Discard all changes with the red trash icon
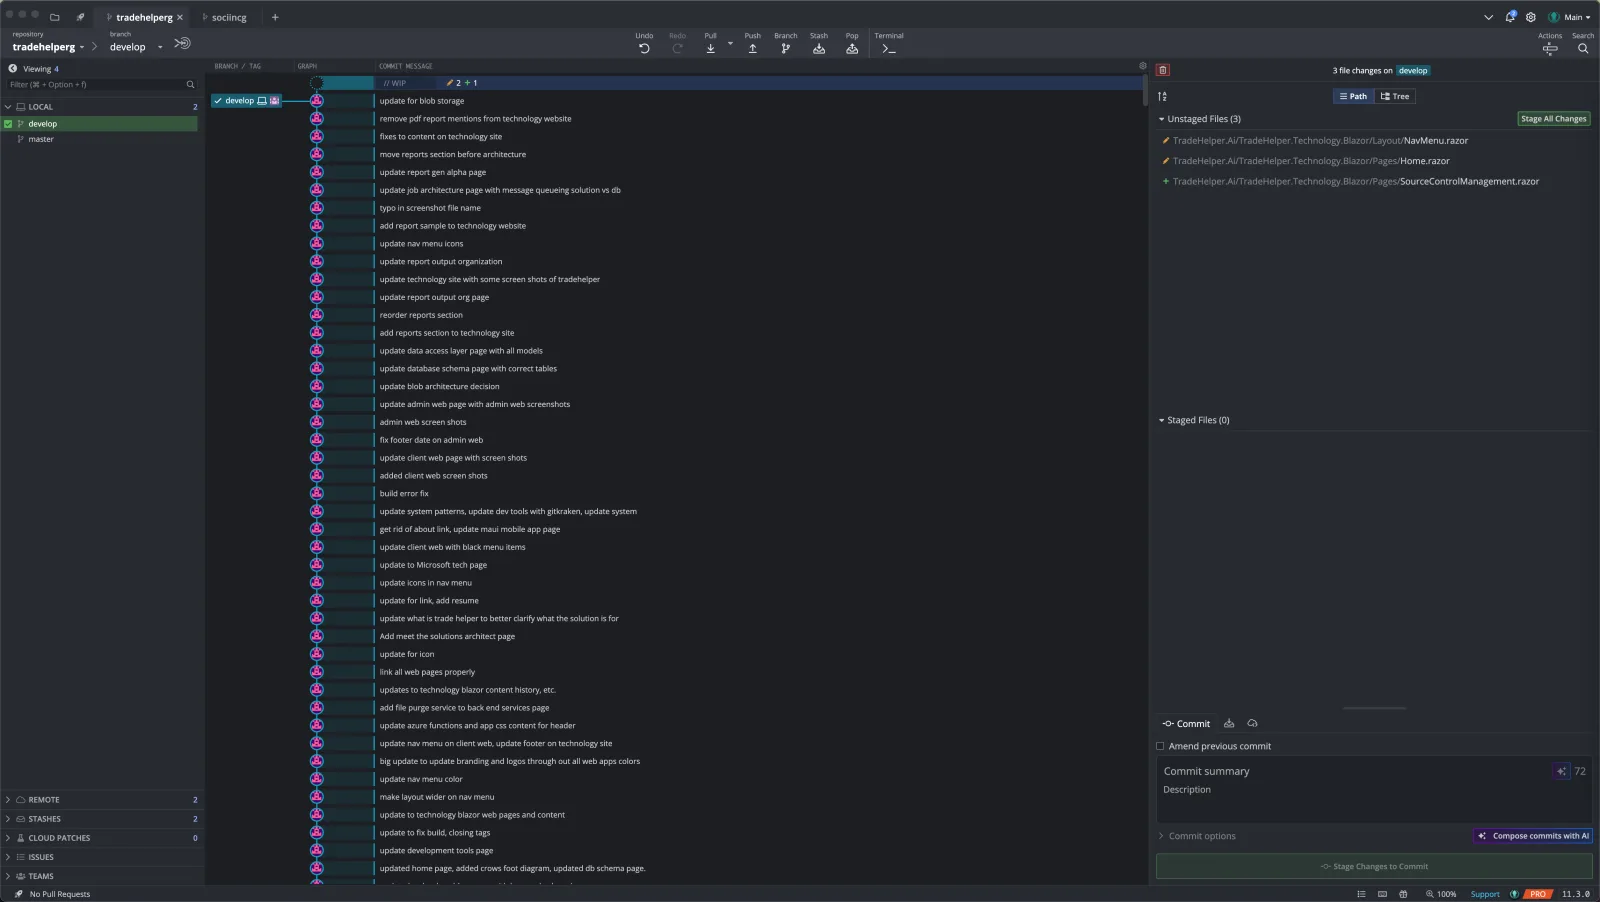This screenshot has height=902, width=1600. coord(1162,70)
